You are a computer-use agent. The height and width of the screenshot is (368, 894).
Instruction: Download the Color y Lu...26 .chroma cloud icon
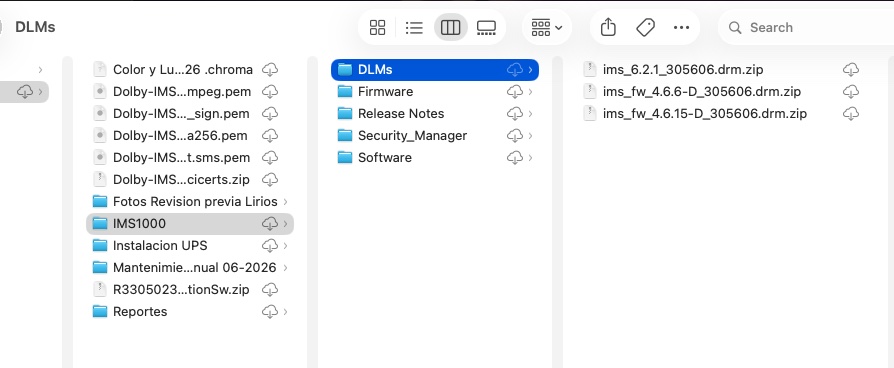270,70
